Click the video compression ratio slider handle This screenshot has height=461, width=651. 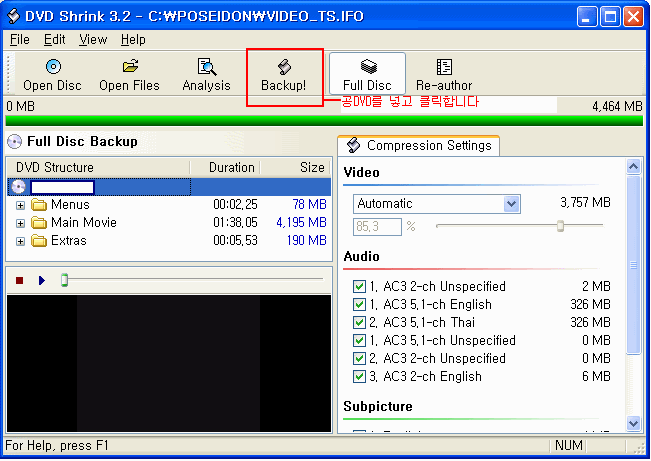click(x=560, y=226)
